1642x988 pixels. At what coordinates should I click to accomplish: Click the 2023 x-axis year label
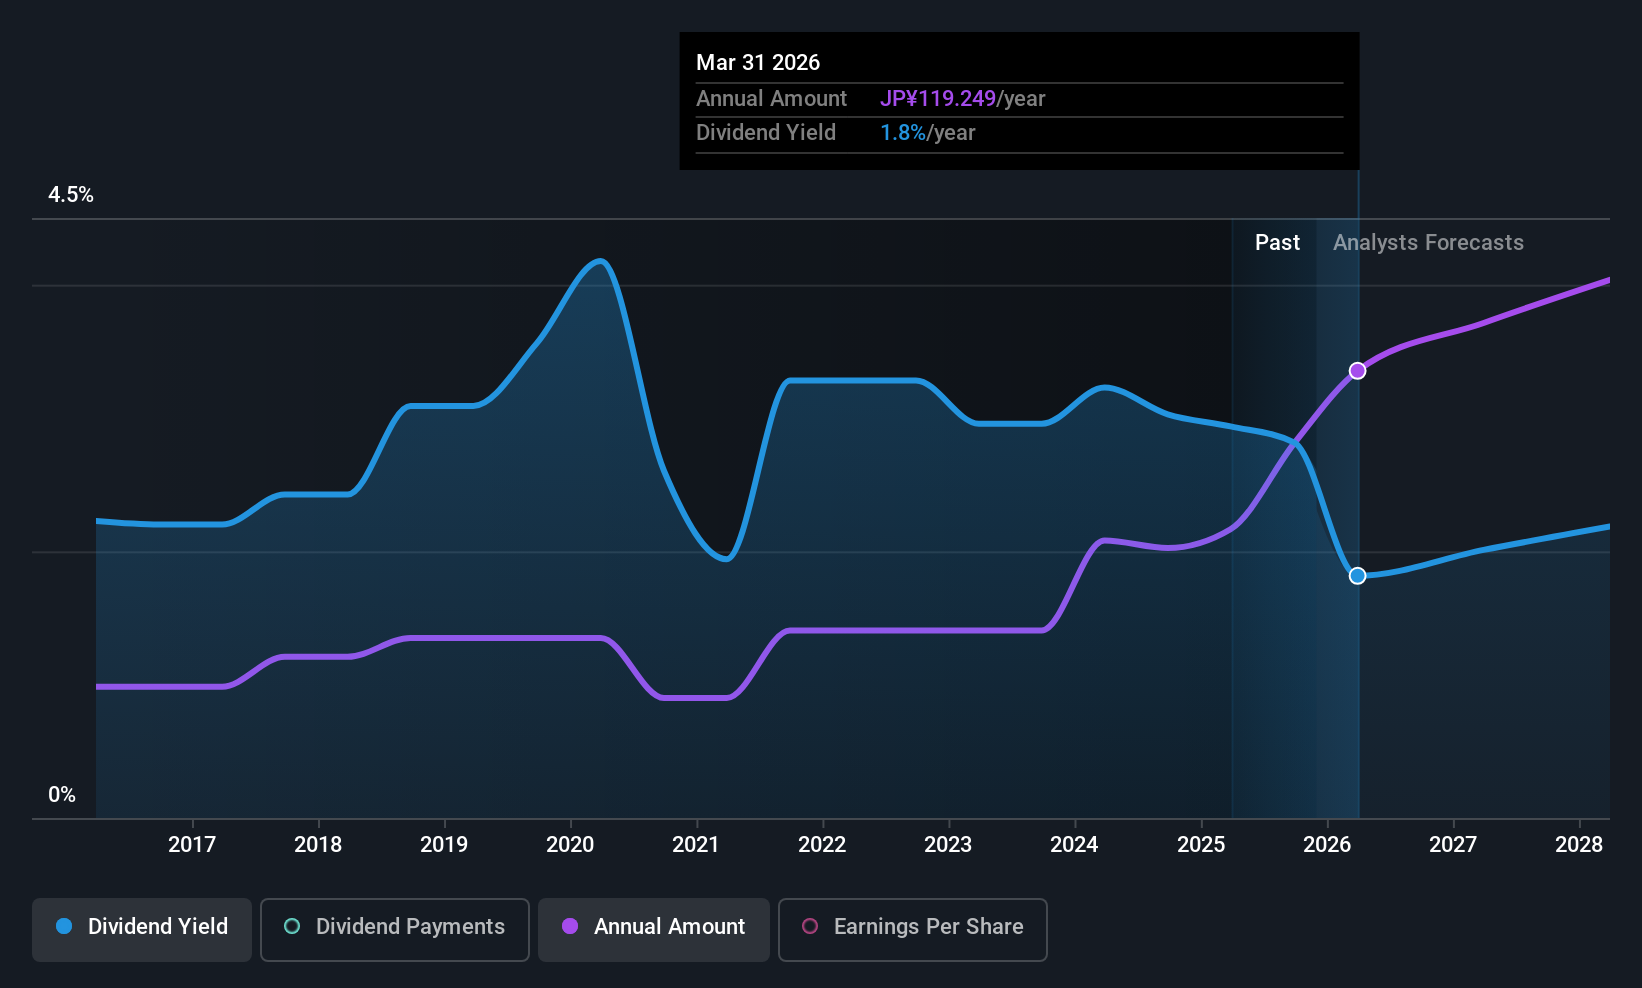tap(948, 845)
